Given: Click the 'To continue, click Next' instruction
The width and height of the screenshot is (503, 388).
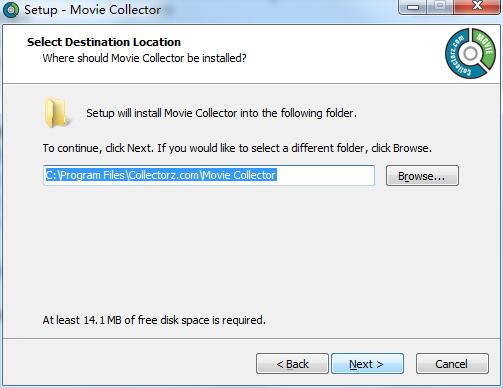Looking at the screenshot, I should point(237,148).
